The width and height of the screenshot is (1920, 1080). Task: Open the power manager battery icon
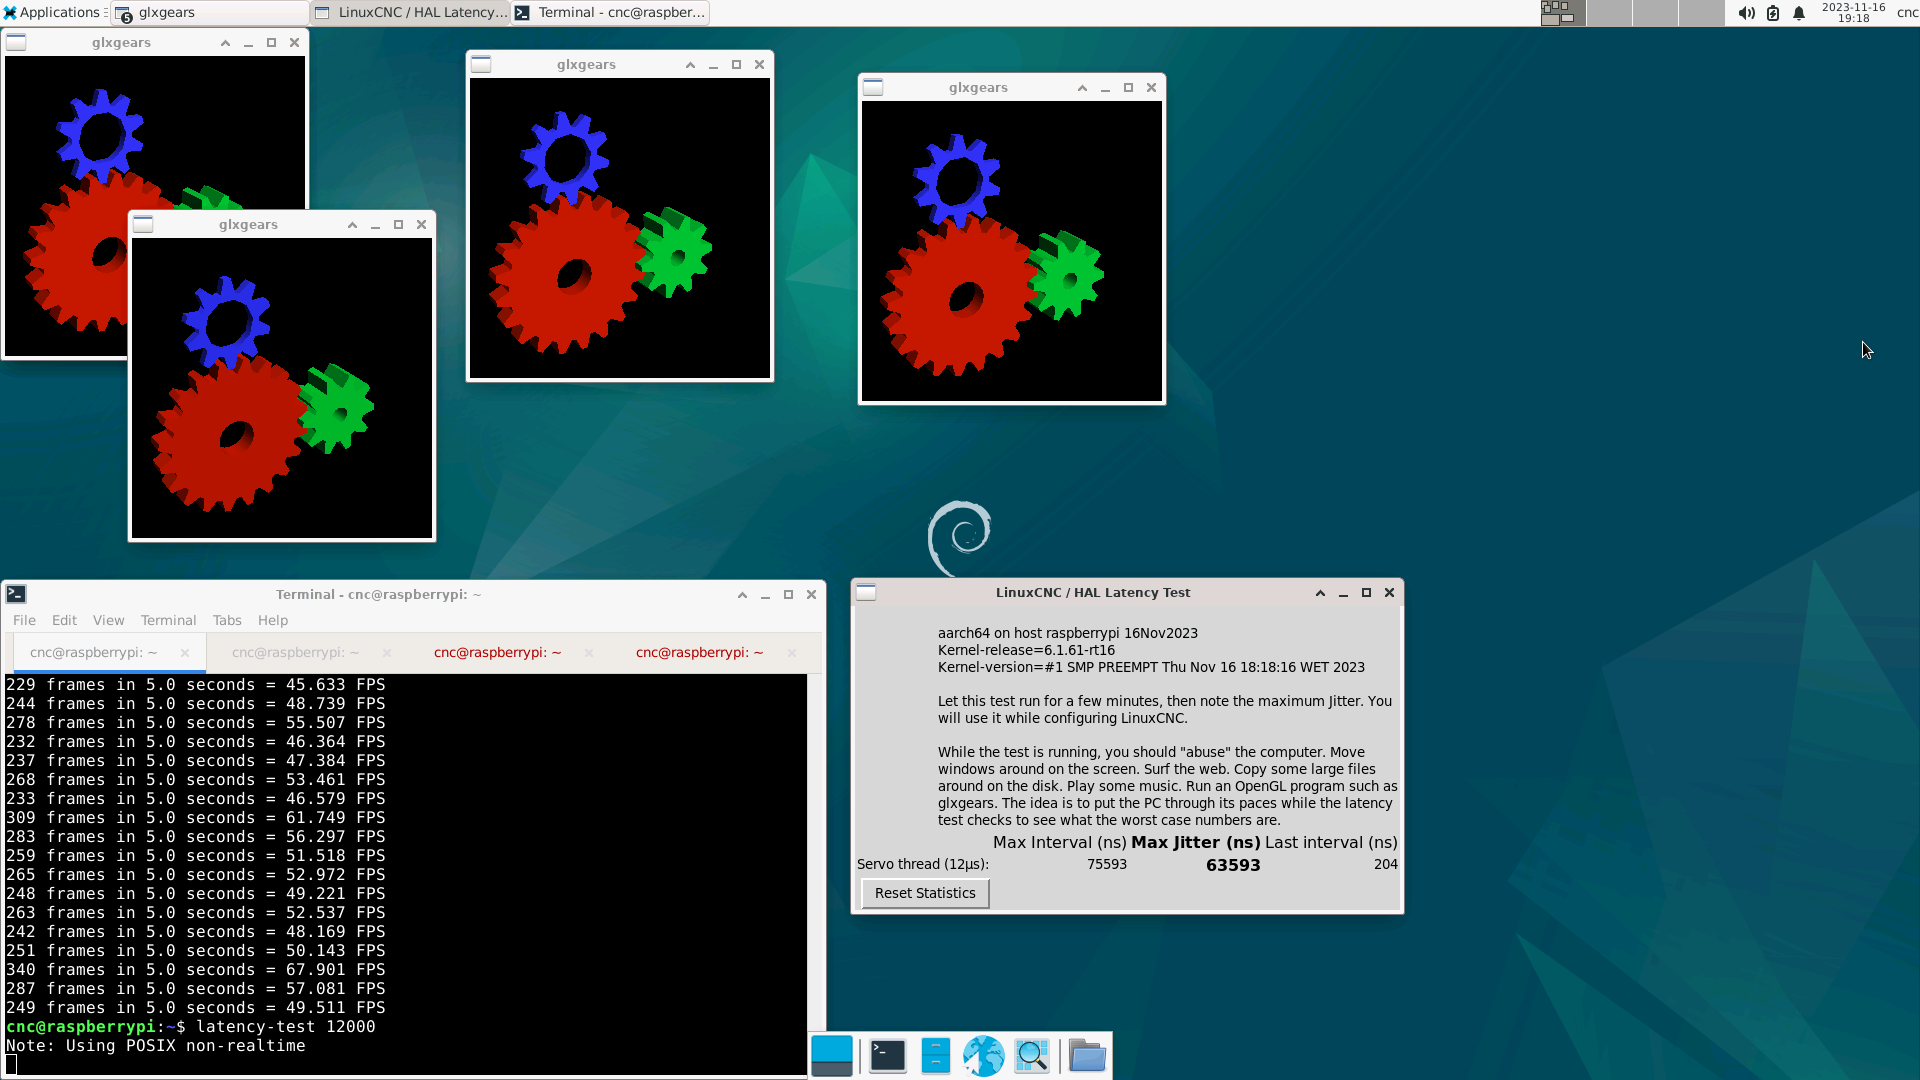[1773, 13]
